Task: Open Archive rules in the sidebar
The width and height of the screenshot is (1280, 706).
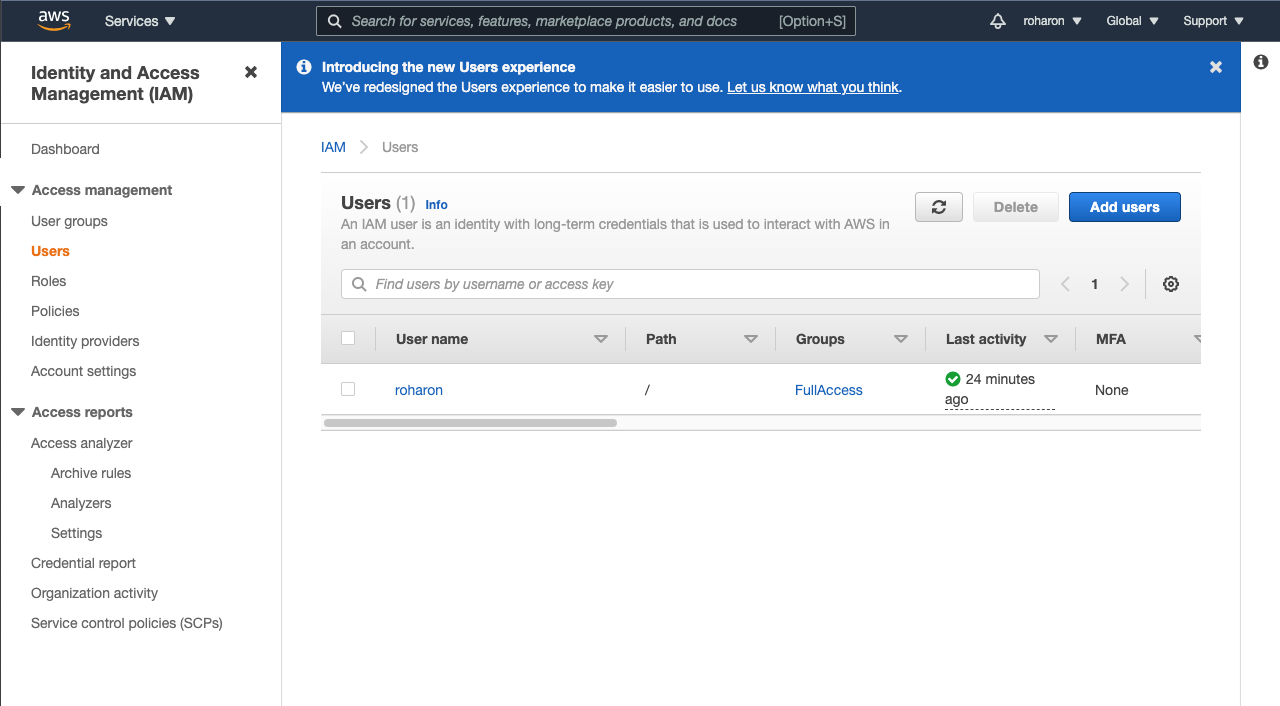Action: point(91,473)
